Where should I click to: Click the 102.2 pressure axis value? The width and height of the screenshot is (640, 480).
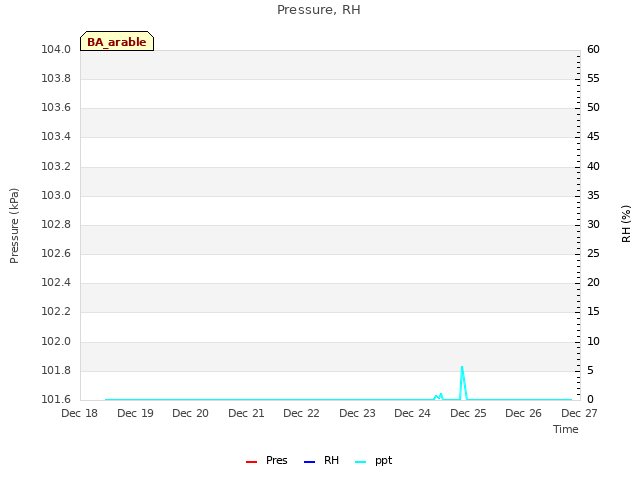pyautogui.click(x=56, y=311)
